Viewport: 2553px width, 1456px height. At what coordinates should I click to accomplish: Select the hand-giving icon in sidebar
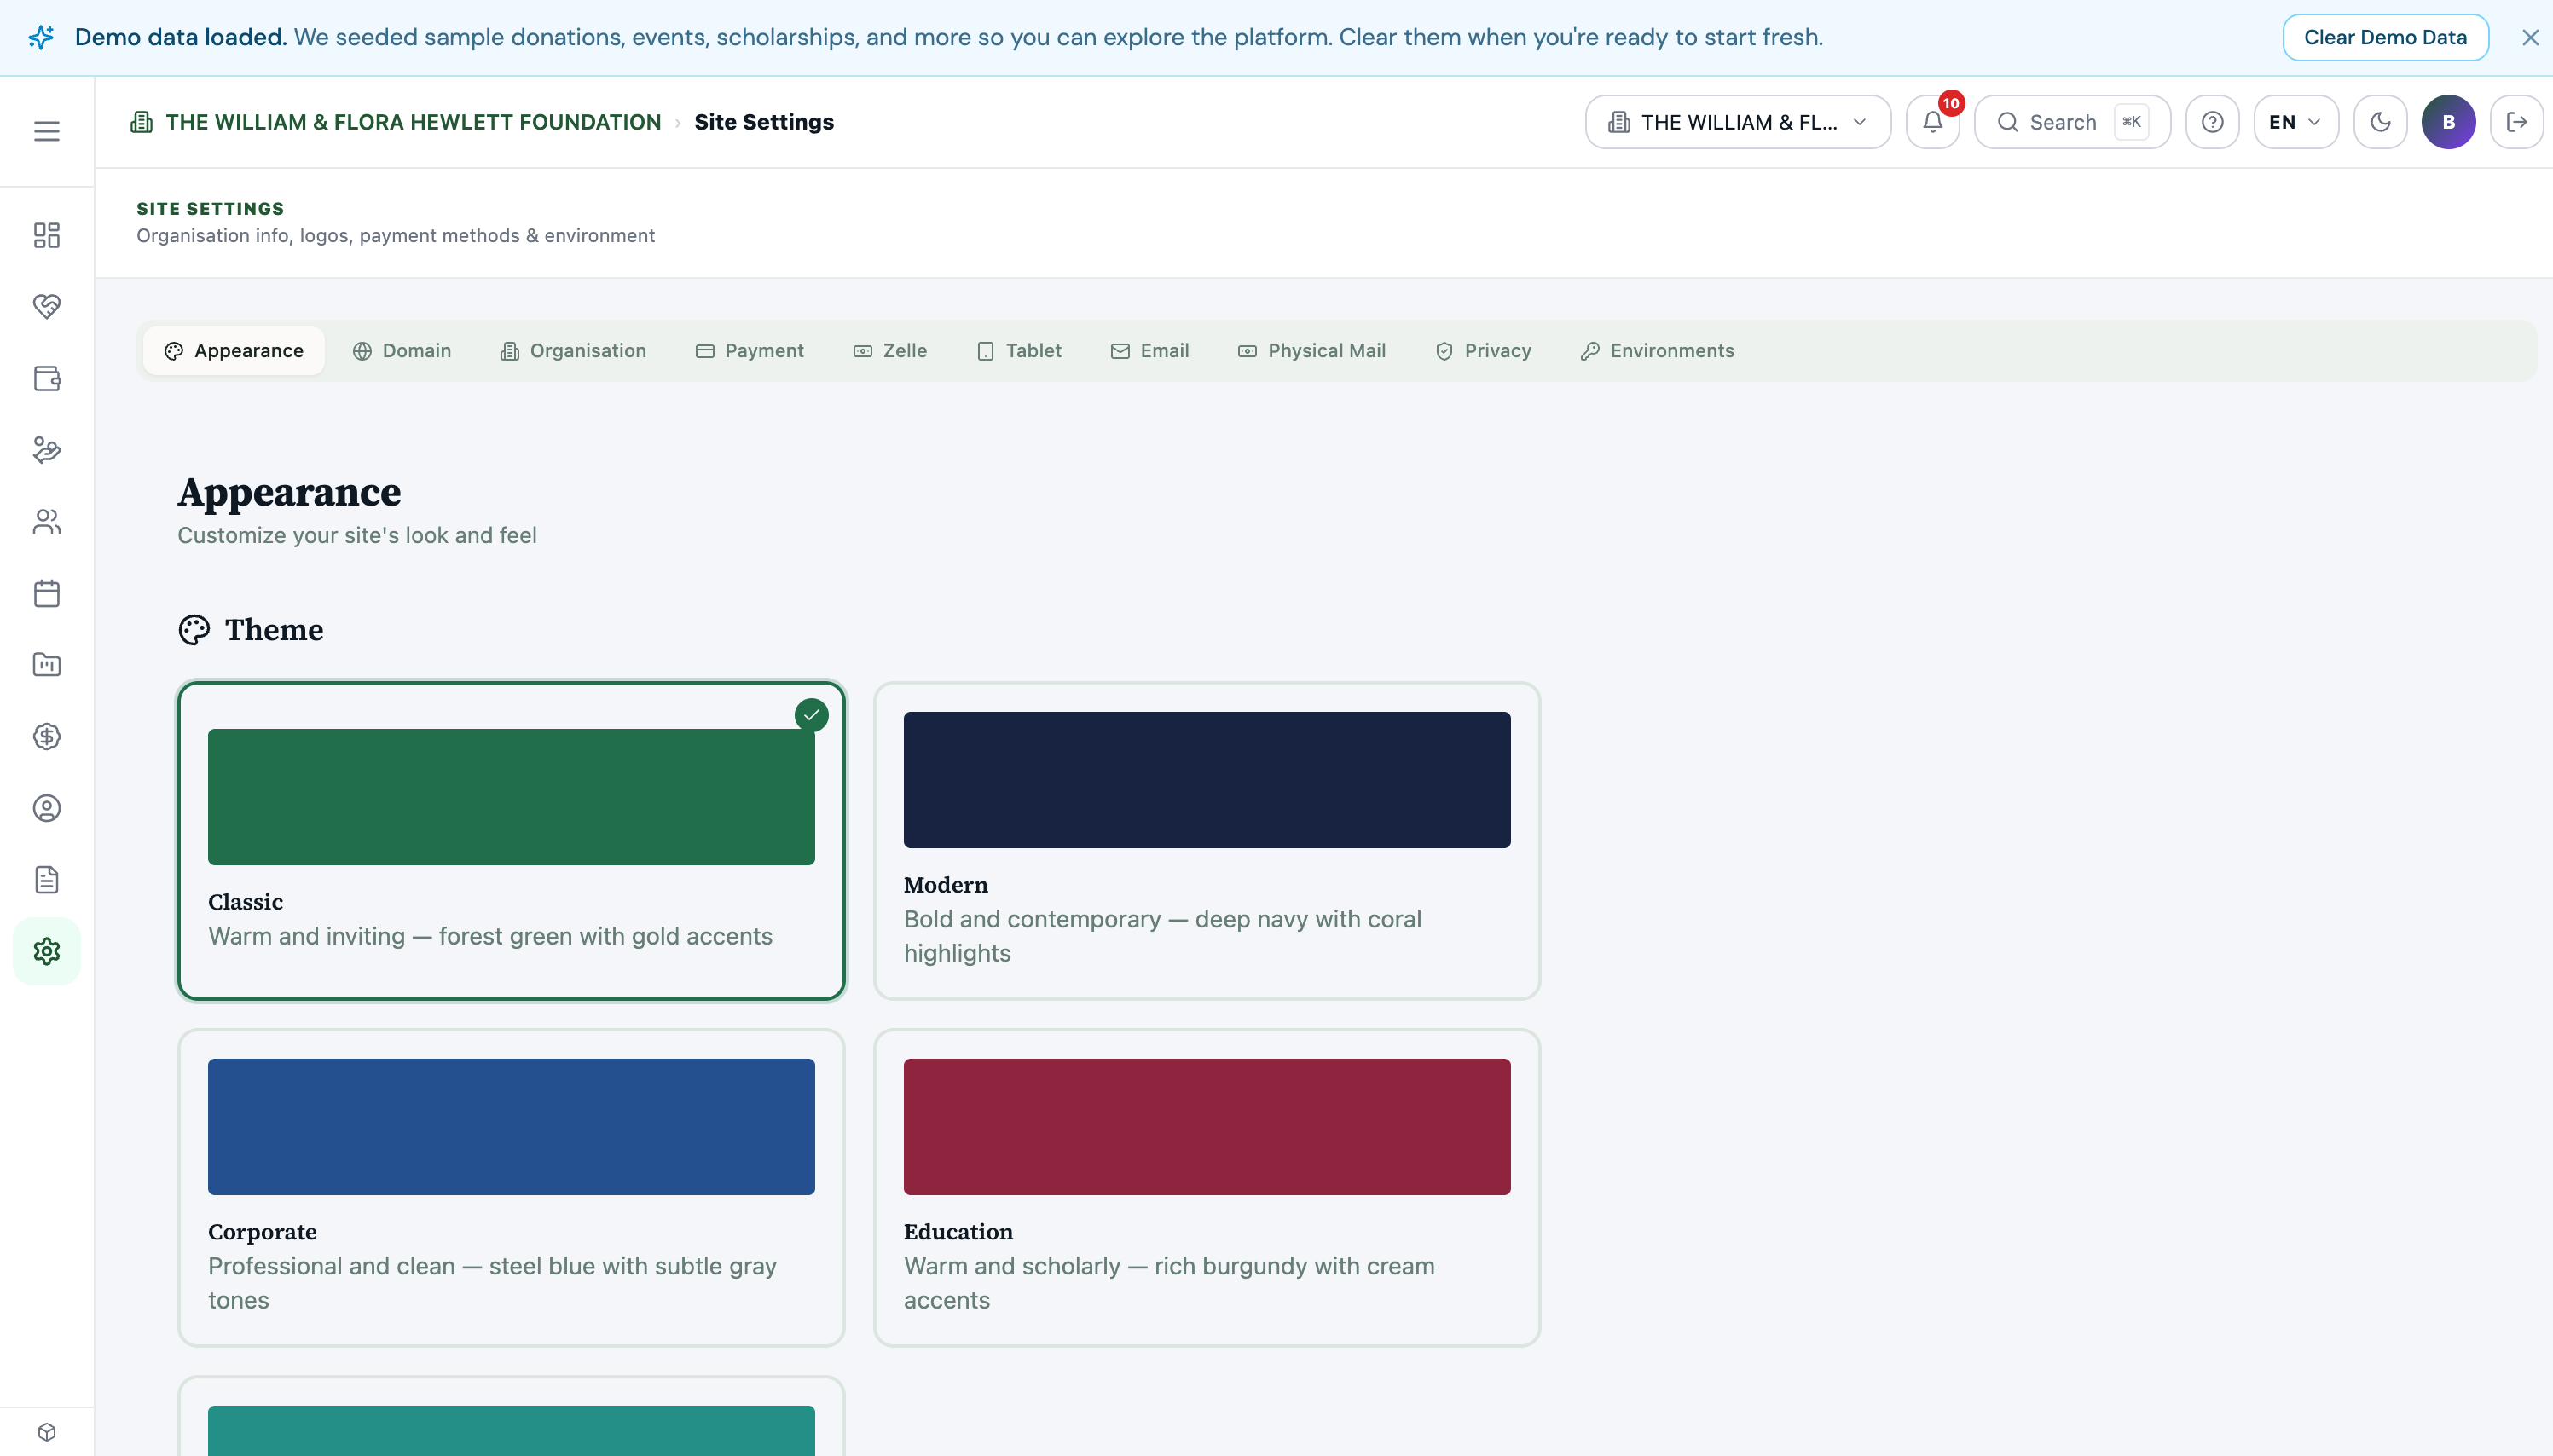46,450
